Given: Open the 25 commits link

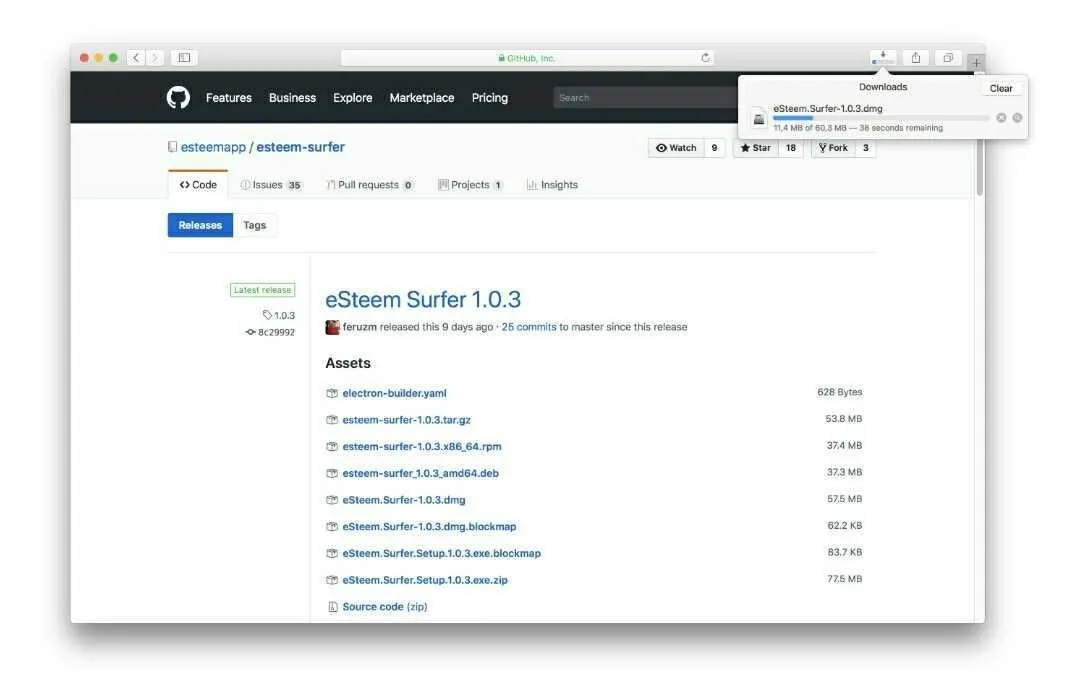Looking at the screenshot, I should (528, 327).
